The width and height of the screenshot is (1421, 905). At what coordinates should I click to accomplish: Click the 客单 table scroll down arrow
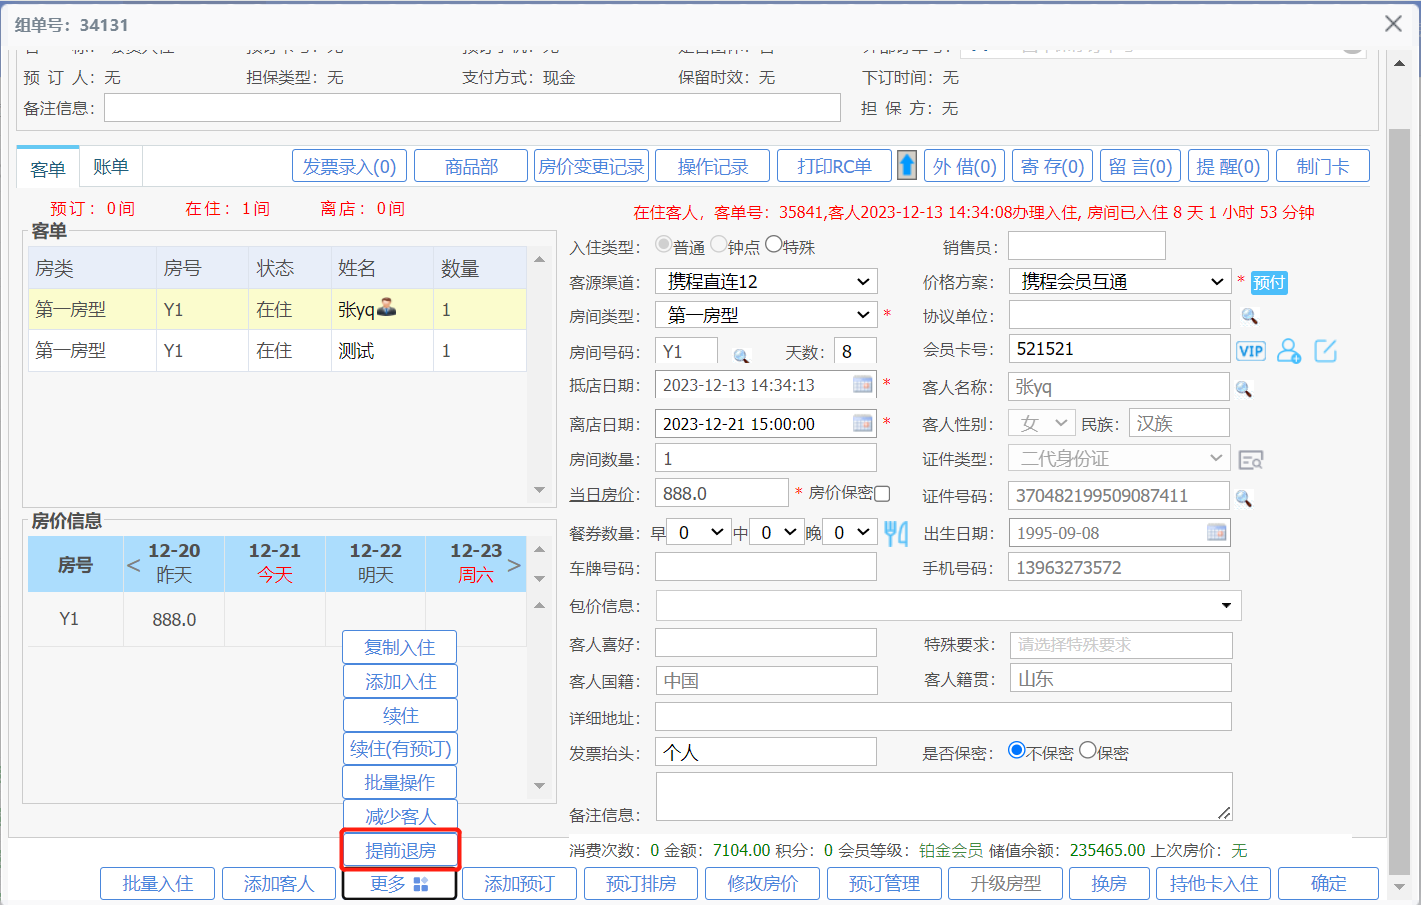pos(539,490)
